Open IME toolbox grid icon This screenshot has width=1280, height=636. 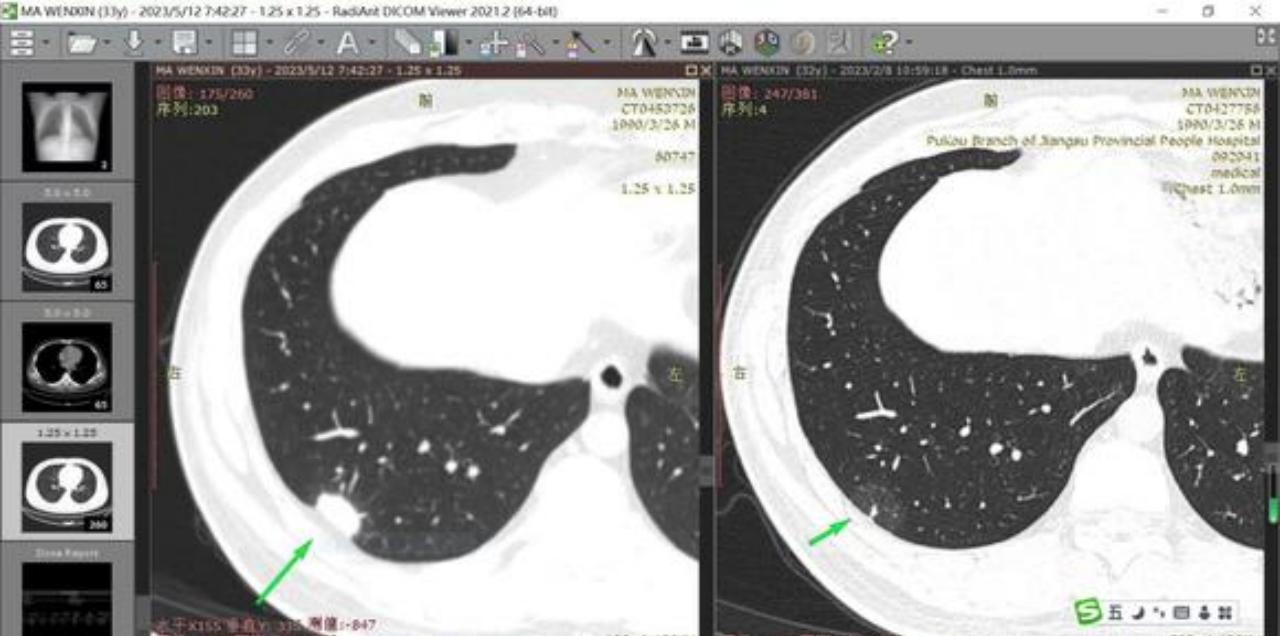click(x=1225, y=612)
